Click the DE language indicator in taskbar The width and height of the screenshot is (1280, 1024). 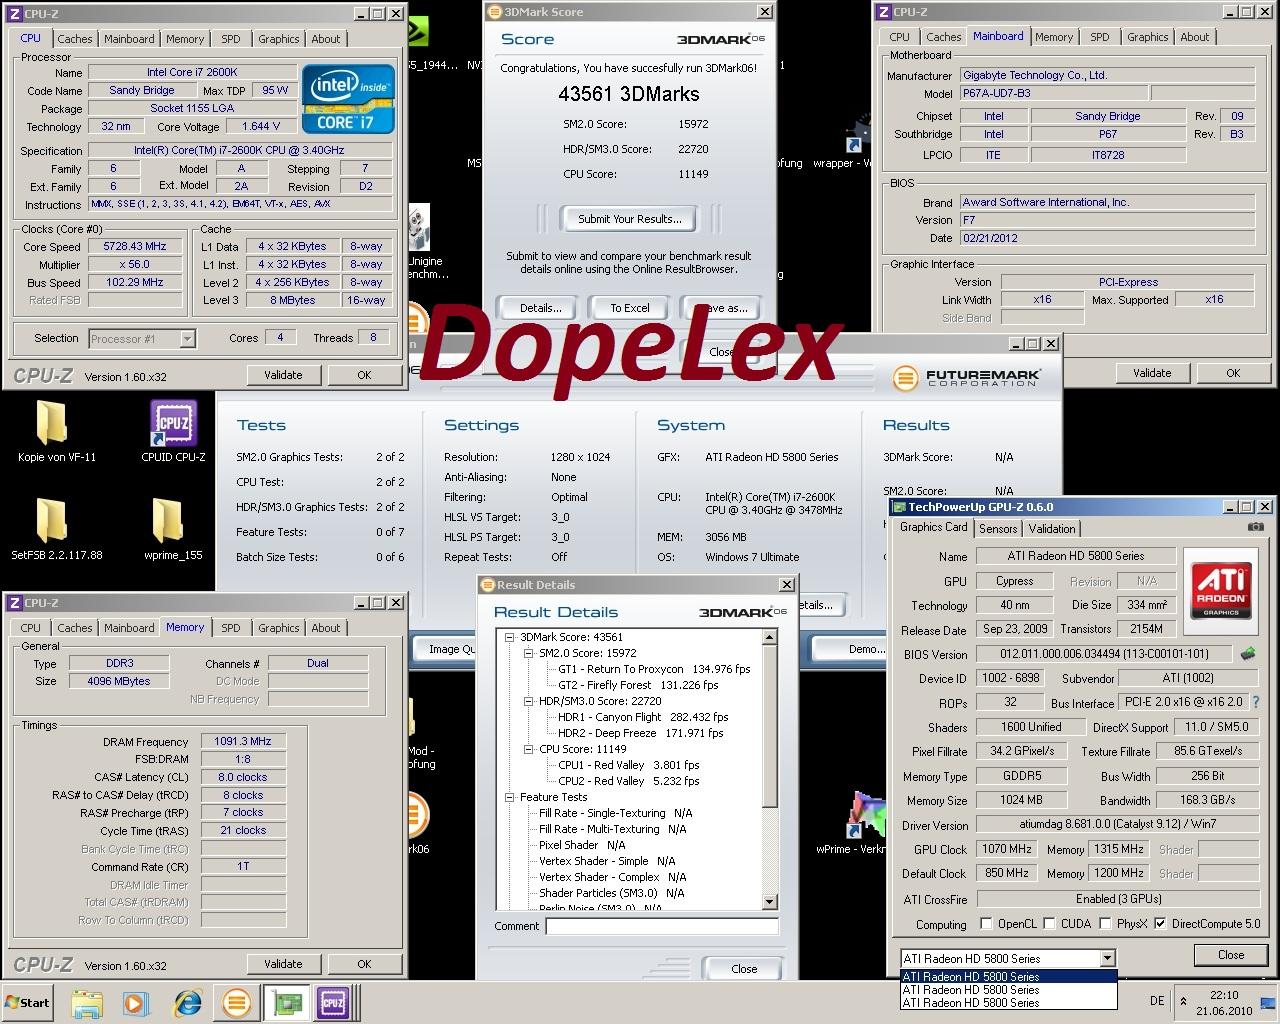(1157, 1001)
